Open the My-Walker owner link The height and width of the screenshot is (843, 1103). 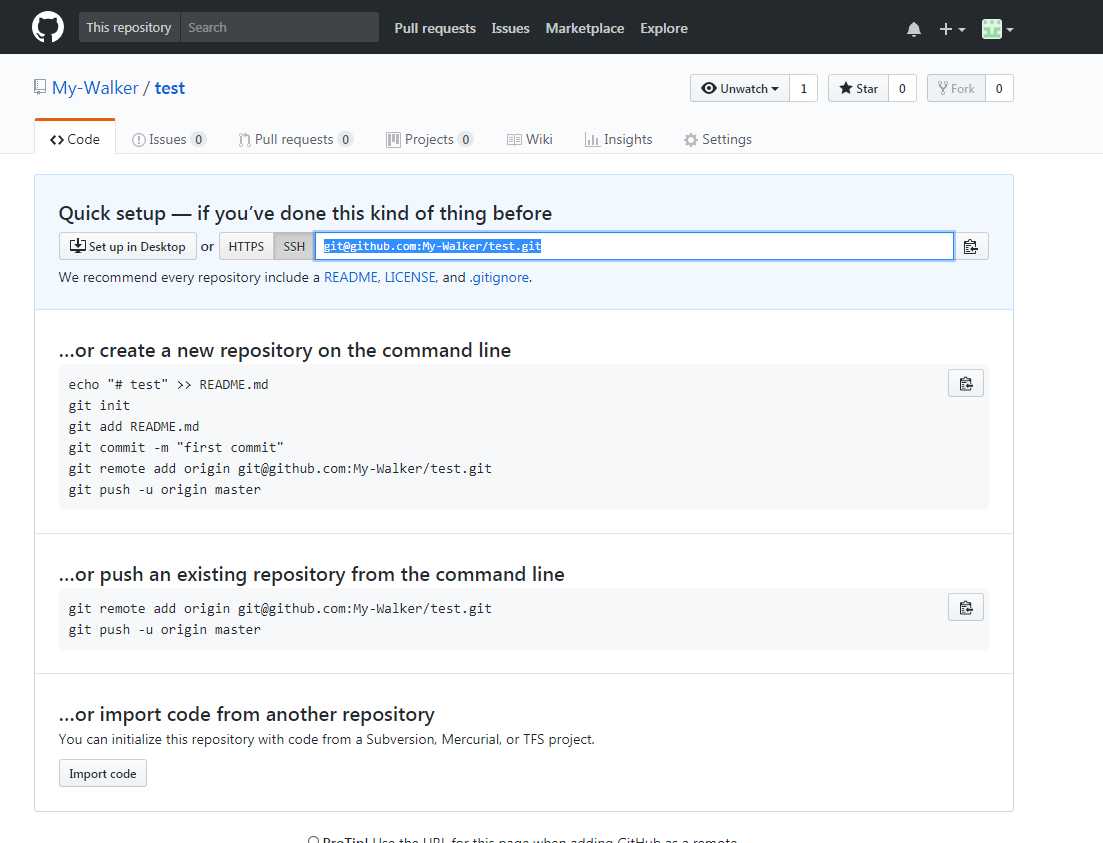[x=95, y=88]
